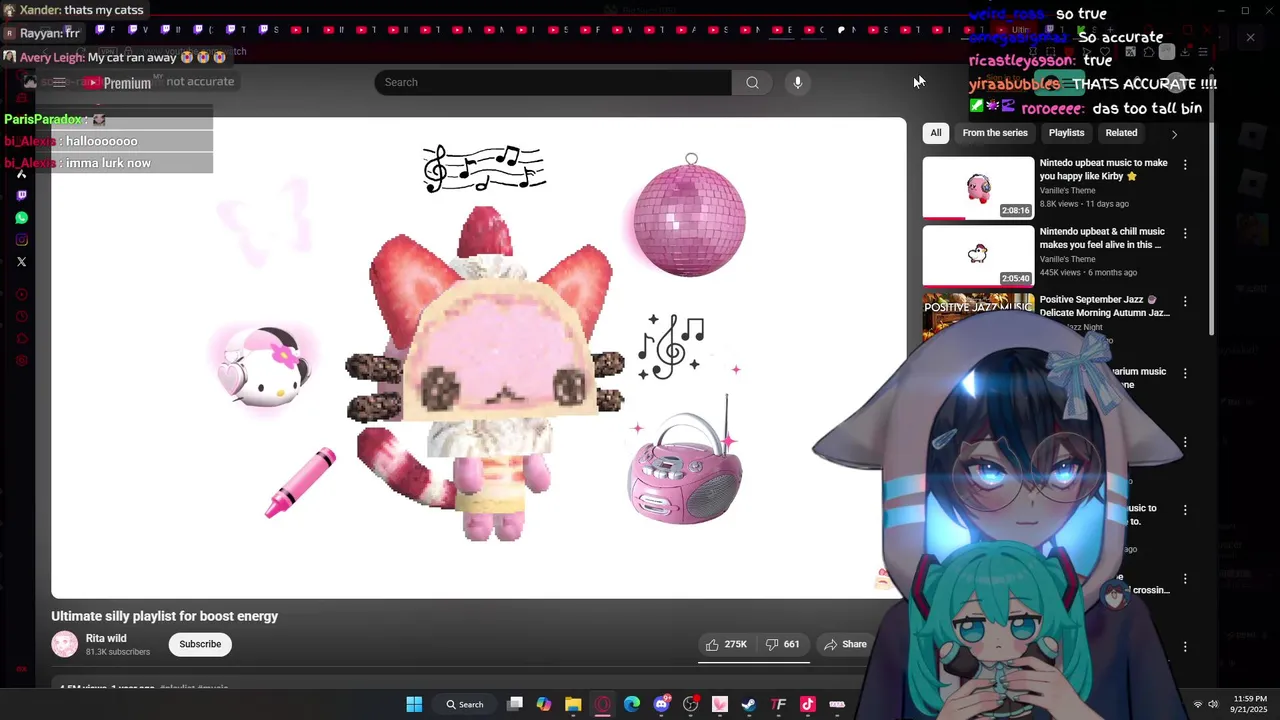This screenshot has height=720, width=1280.
Task: Click the Subscribe button
Action: tap(200, 644)
